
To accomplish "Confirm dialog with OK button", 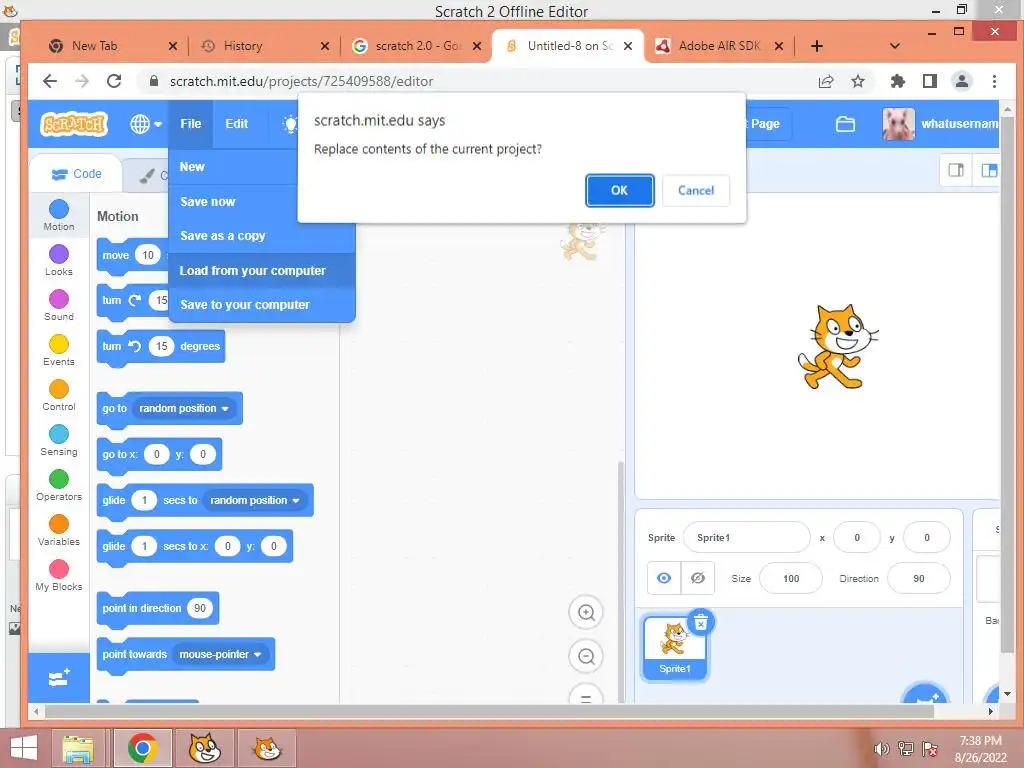I will point(619,191).
